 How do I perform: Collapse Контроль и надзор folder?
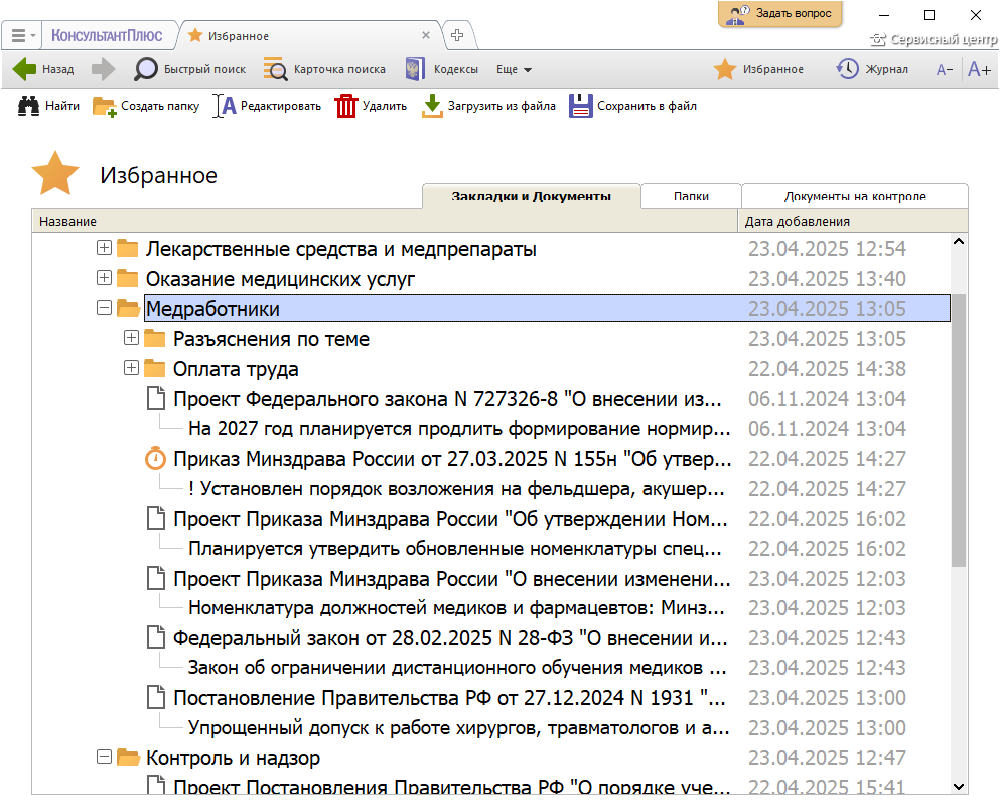pyautogui.click(x=105, y=757)
